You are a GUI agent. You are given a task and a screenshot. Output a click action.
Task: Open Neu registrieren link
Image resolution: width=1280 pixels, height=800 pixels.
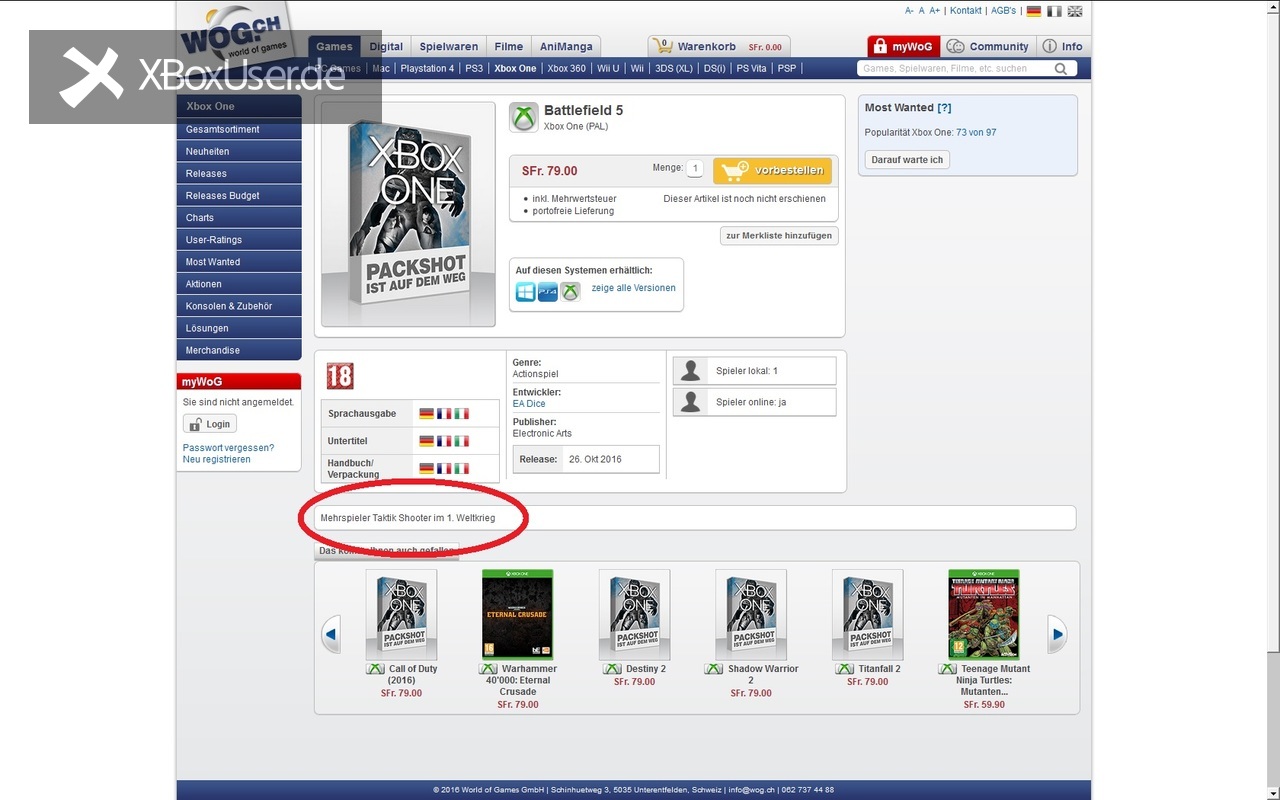[217, 460]
